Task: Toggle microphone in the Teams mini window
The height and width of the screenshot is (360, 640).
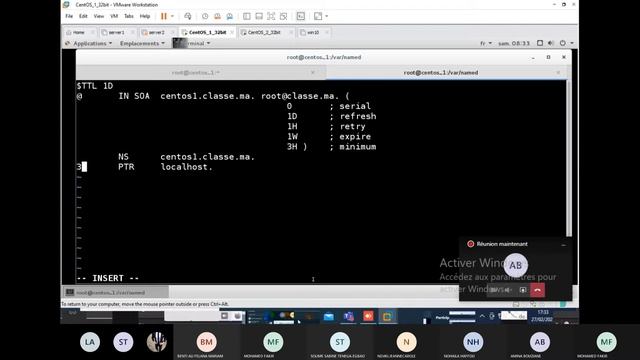Action: click(x=507, y=290)
